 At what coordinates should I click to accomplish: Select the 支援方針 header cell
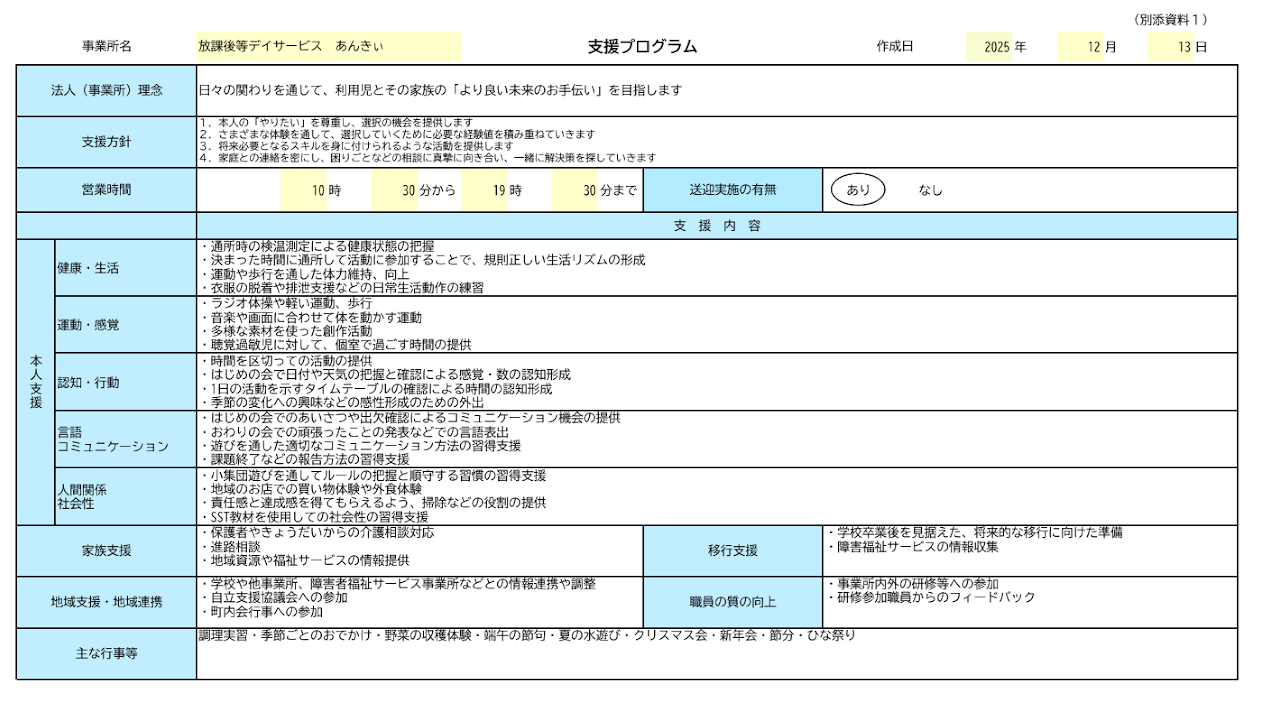tap(106, 142)
